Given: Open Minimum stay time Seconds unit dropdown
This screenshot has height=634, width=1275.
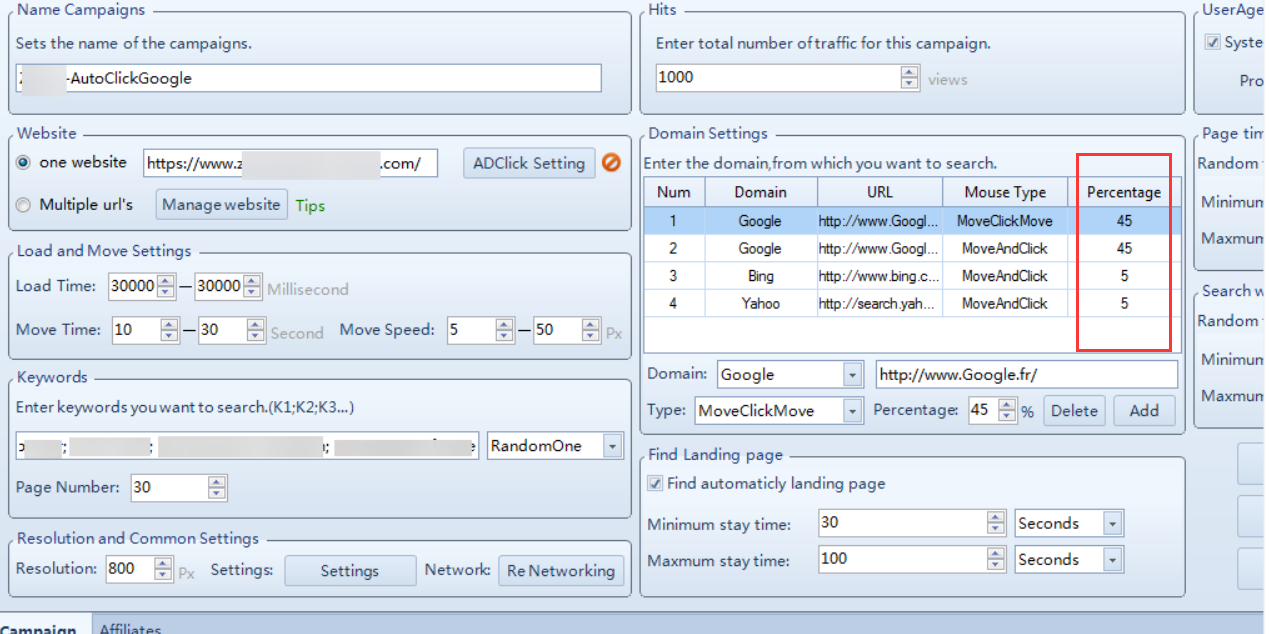Looking at the screenshot, I should [x=1111, y=523].
